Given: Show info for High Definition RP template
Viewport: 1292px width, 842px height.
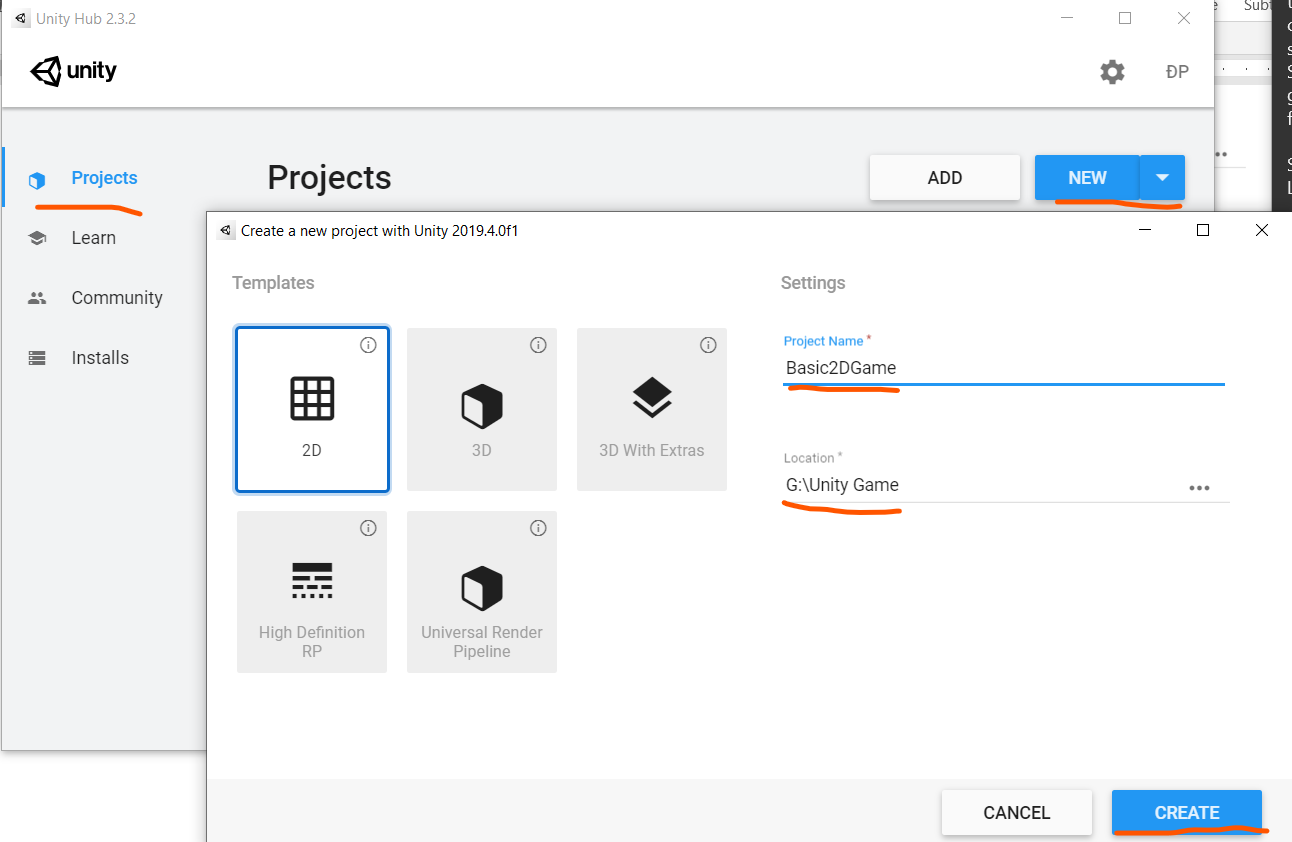Looking at the screenshot, I should tap(368, 528).
